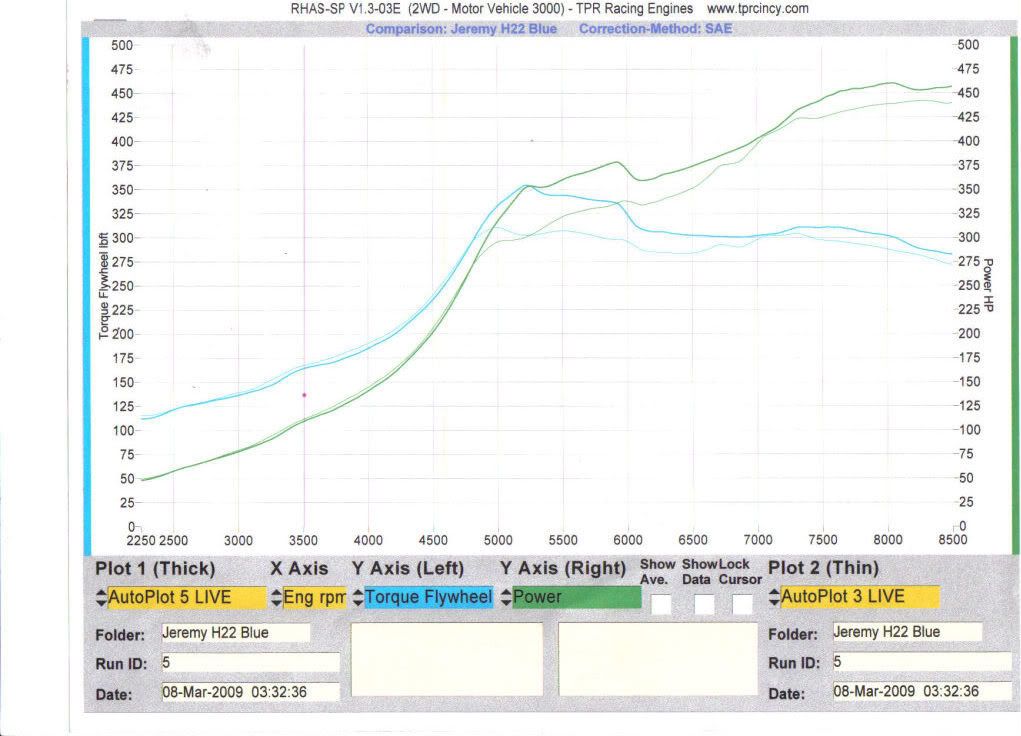The image size is (1021, 736).
Task: Enable the Show Ave. checkbox
Action: click(661, 603)
